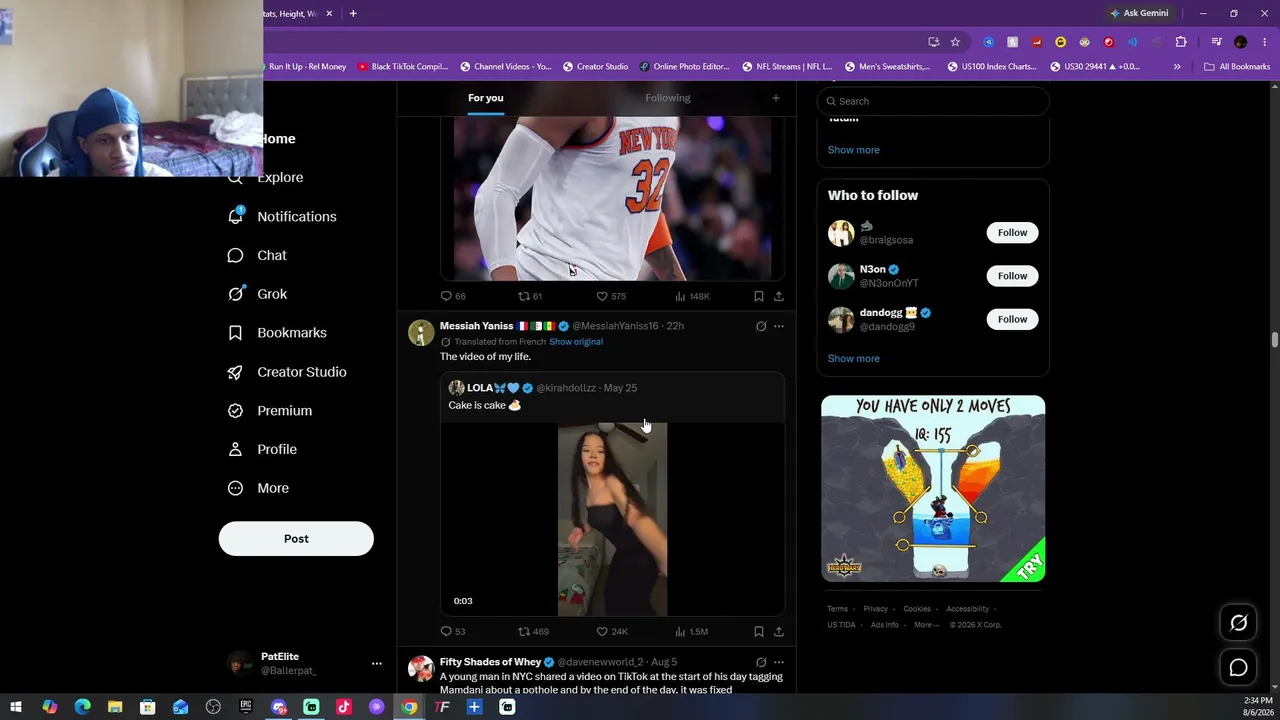Open Chrome media controls icon

click(x=1216, y=42)
